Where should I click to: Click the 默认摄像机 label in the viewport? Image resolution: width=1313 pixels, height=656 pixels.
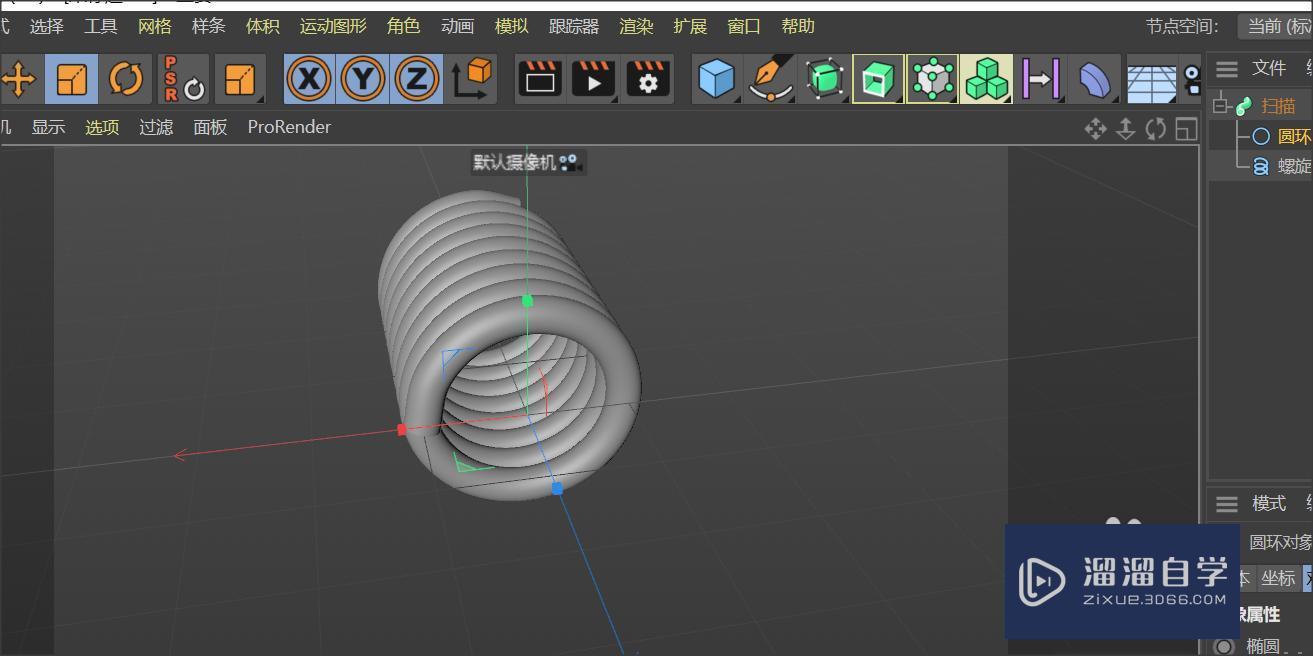[x=512, y=161]
